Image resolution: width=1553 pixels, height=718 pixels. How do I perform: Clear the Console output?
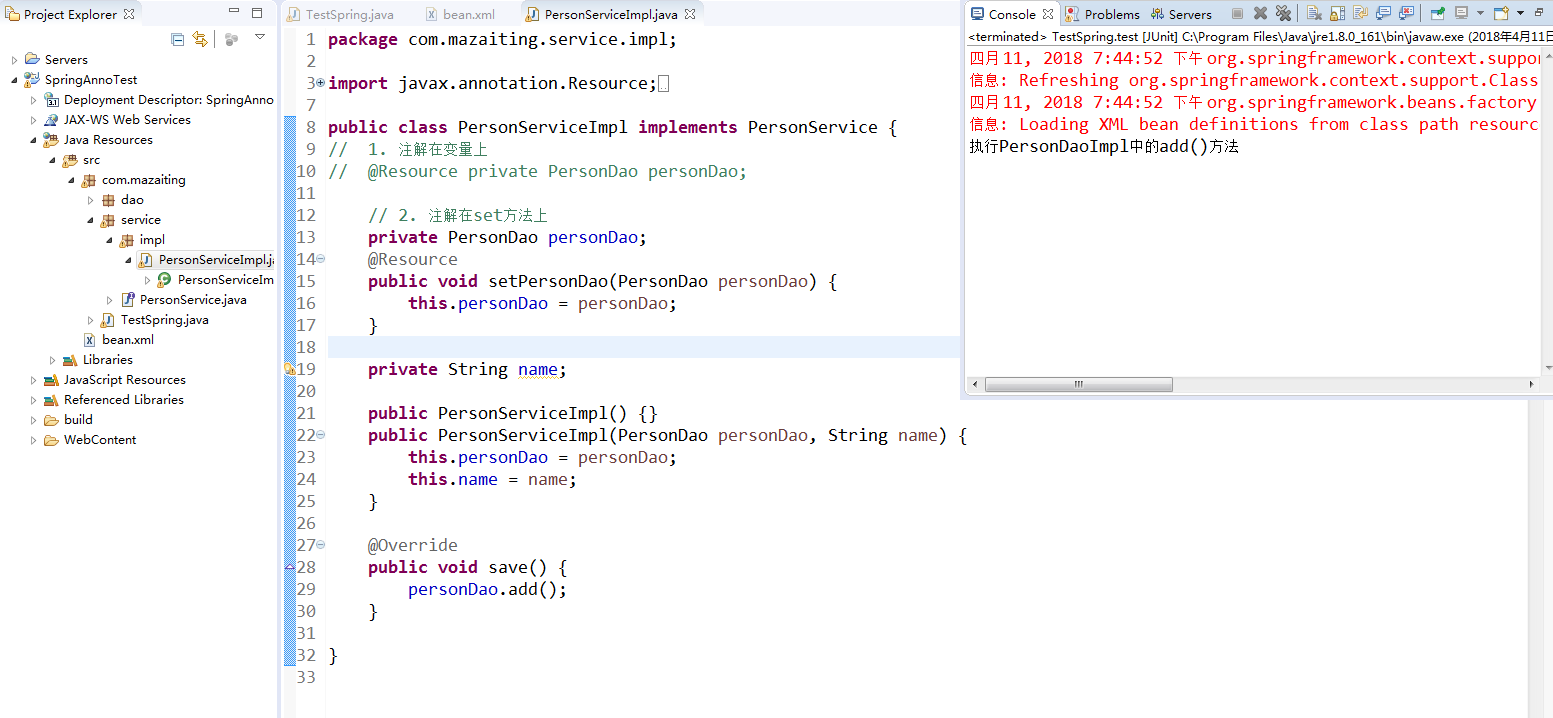(x=1314, y=14)
